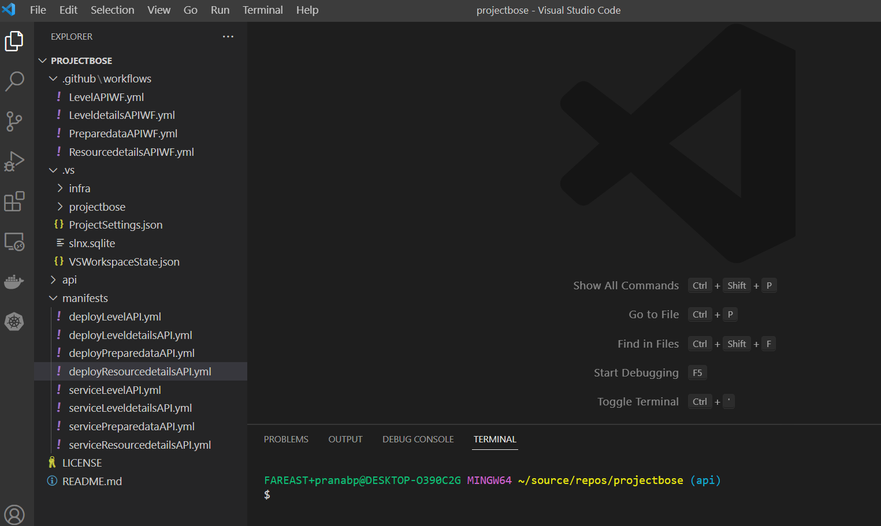Screen dimensions: 881x526
Task: Open the Go menu
Action: pos(190,10)
